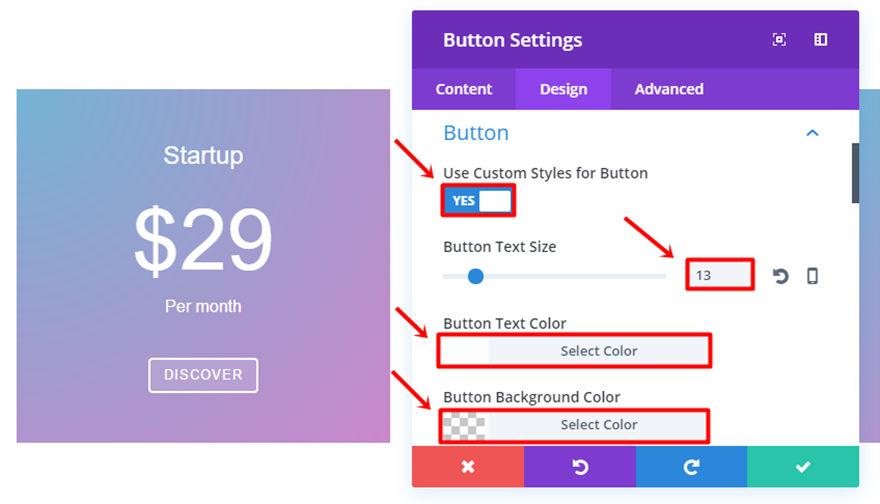Image resolution: width=880 pixels, height=504 pixels.
Task: Click the DISCOVER button on pricing card
Action: click(x=203, y=375)
